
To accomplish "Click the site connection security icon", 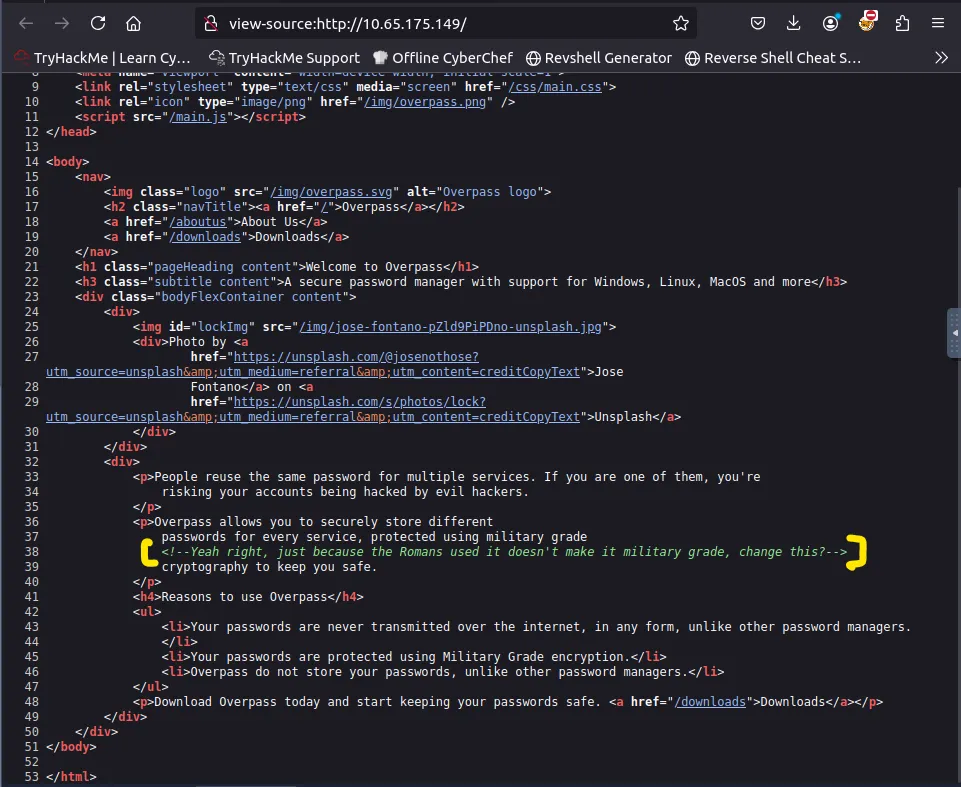I will click(x=209, y=23).
